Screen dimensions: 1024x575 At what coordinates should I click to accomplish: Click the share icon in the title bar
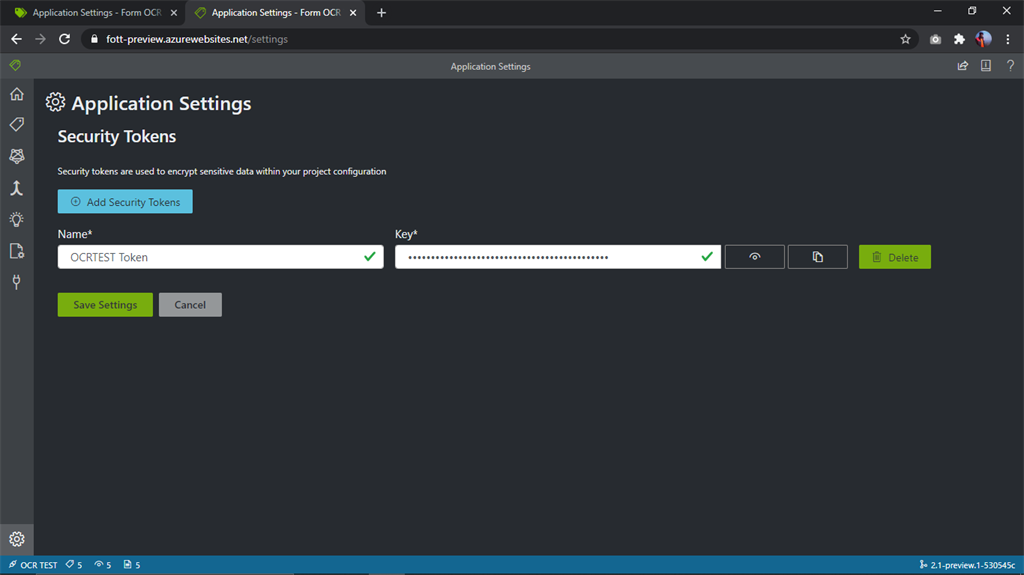(963, 65)
